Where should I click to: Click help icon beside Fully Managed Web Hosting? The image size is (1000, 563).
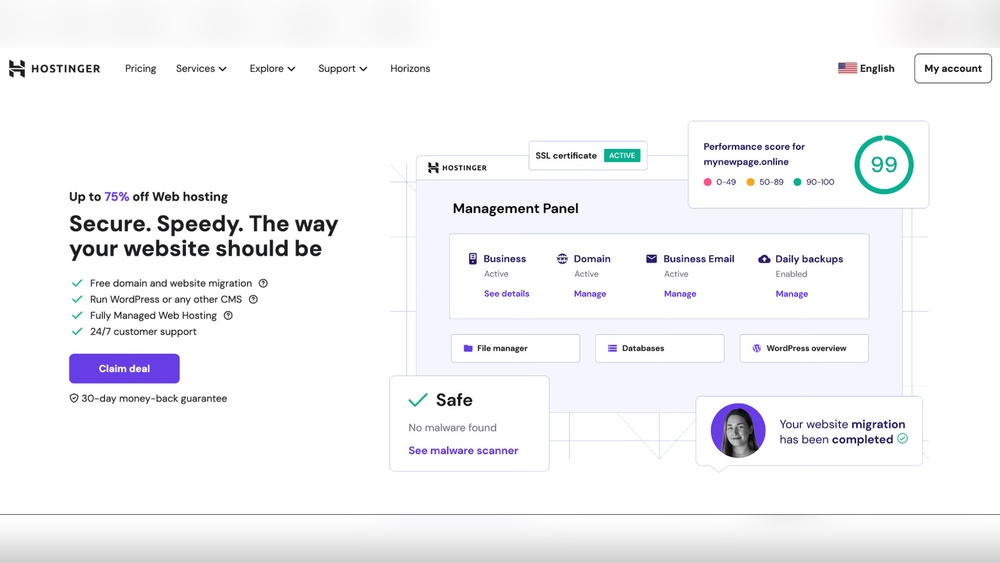click(228, 316)
